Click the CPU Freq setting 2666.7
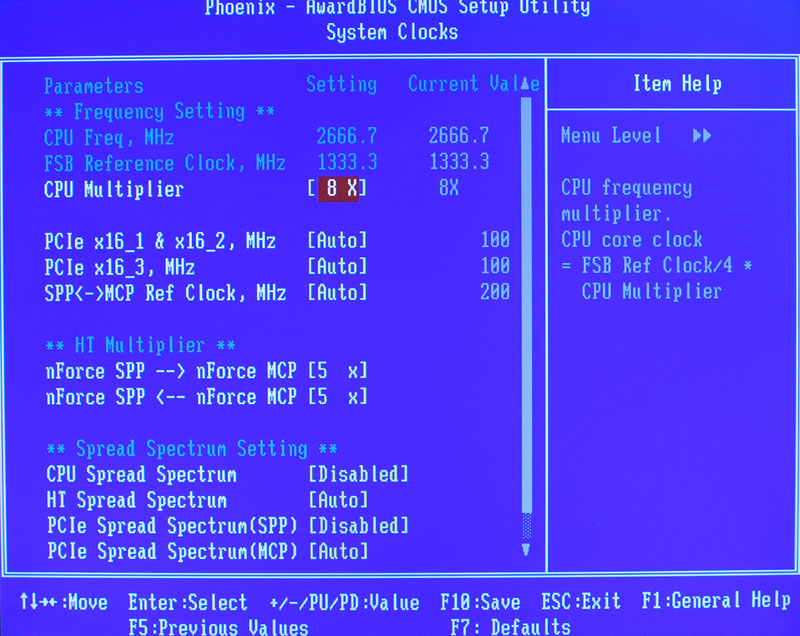800x636 pixels. [346, 136]
